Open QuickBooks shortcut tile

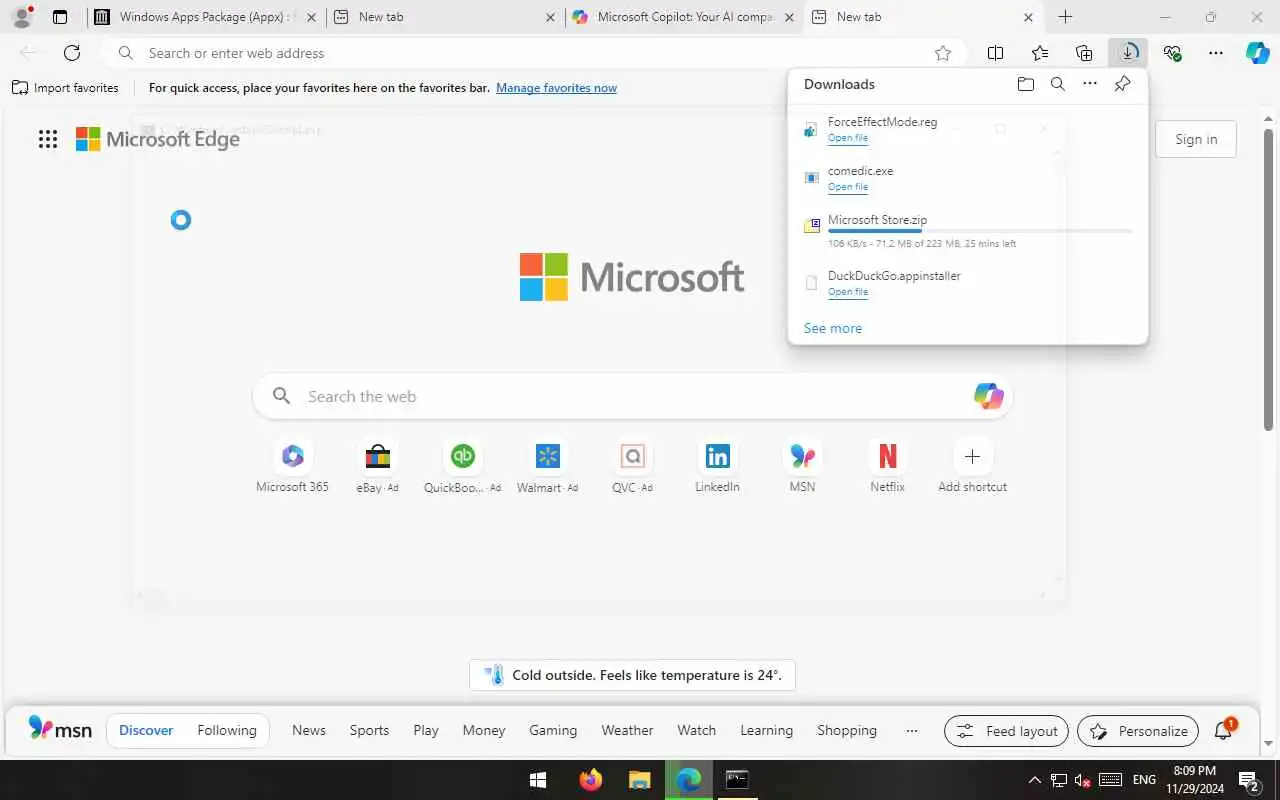coord(462,466)
